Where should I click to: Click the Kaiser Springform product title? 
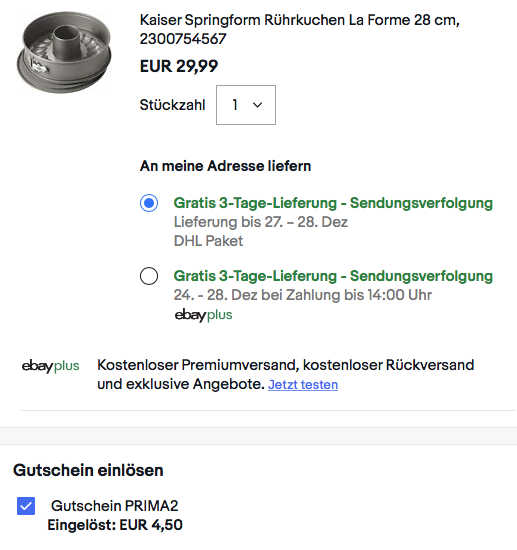pos(300,29)
